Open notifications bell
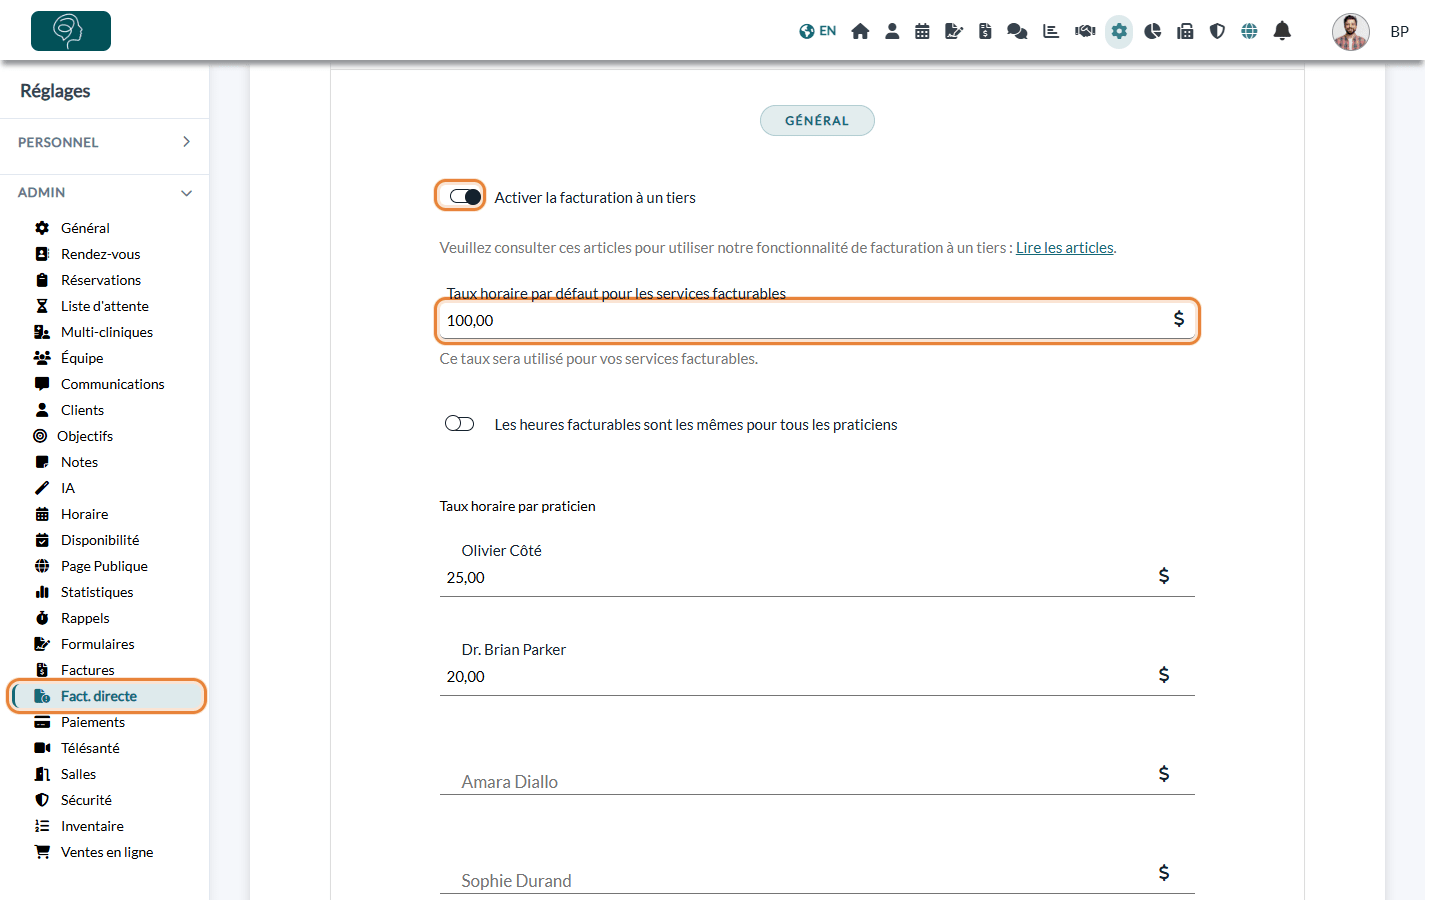Image resolution: width=1440 pixels, height=900 pixels. [1282, 31]
